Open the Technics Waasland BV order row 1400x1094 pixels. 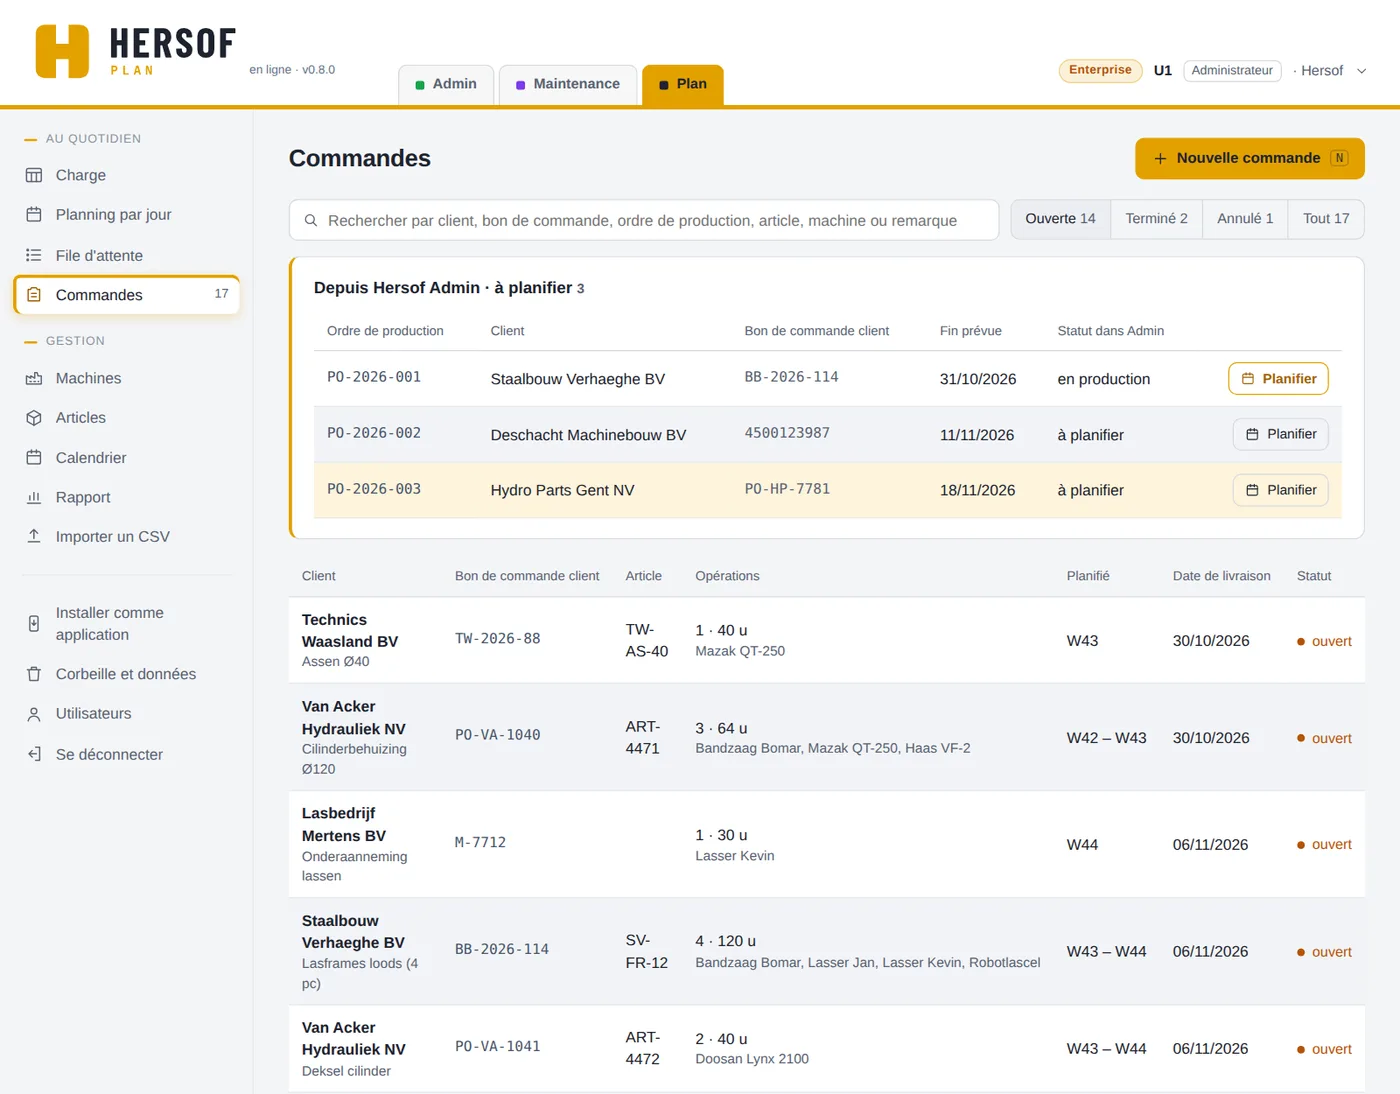click(827, 640)
